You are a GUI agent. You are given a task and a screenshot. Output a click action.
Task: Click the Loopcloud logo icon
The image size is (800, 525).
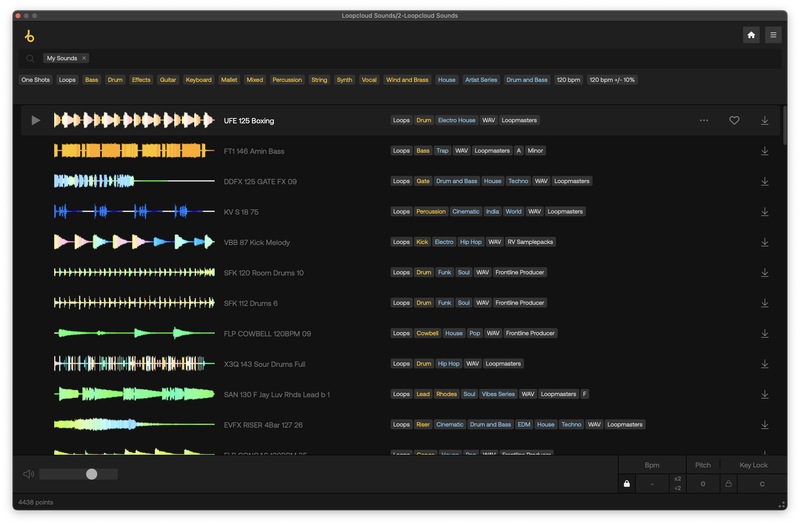tap(29, 36)
